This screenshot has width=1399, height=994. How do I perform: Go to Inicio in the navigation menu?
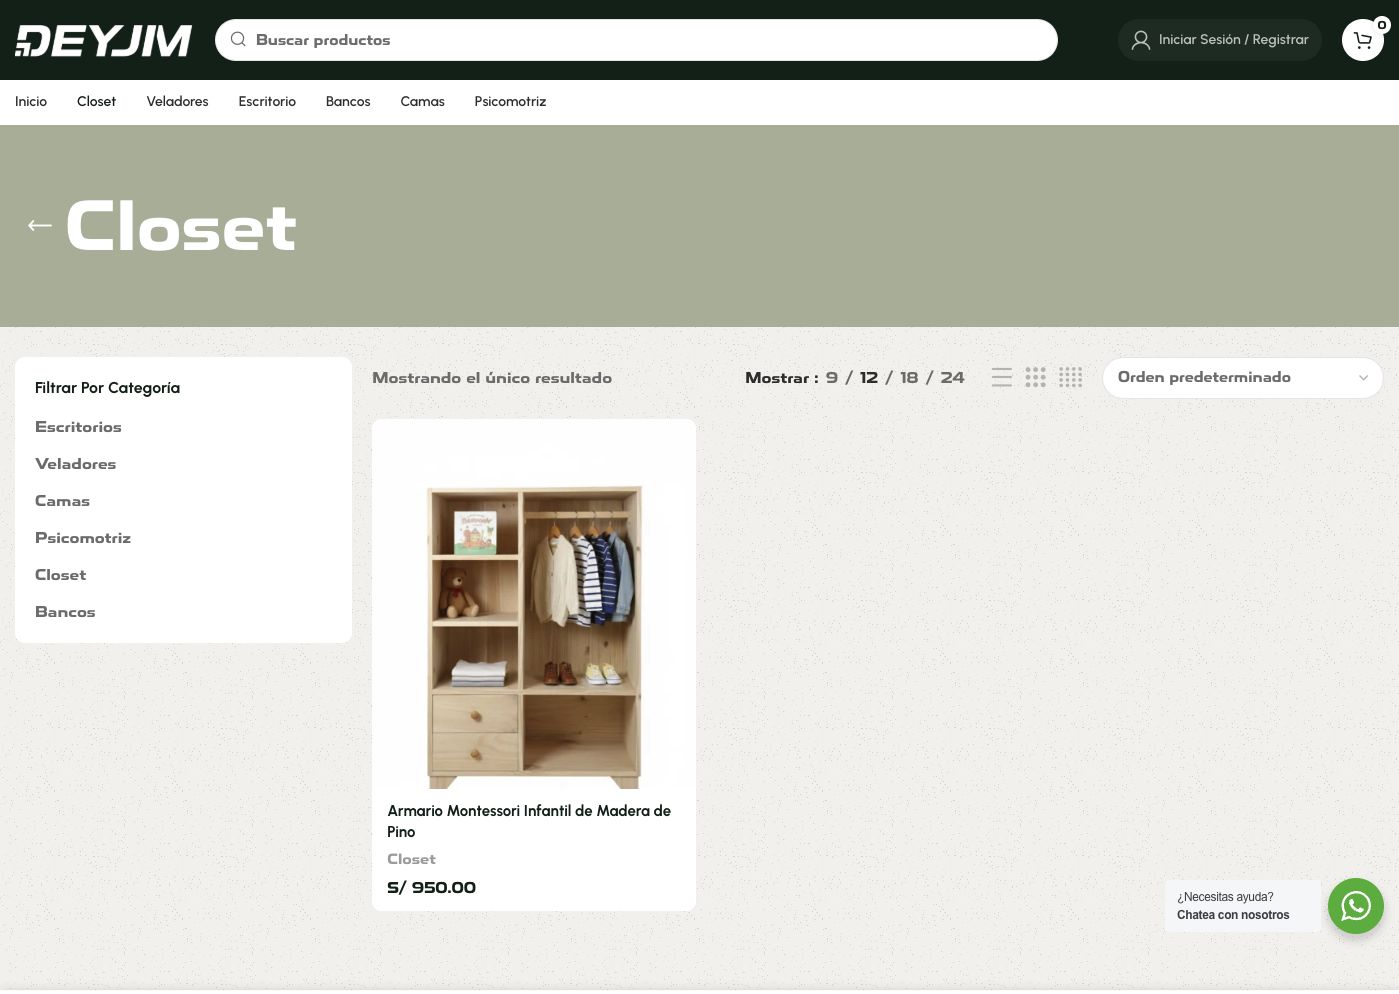coord(31,102)
